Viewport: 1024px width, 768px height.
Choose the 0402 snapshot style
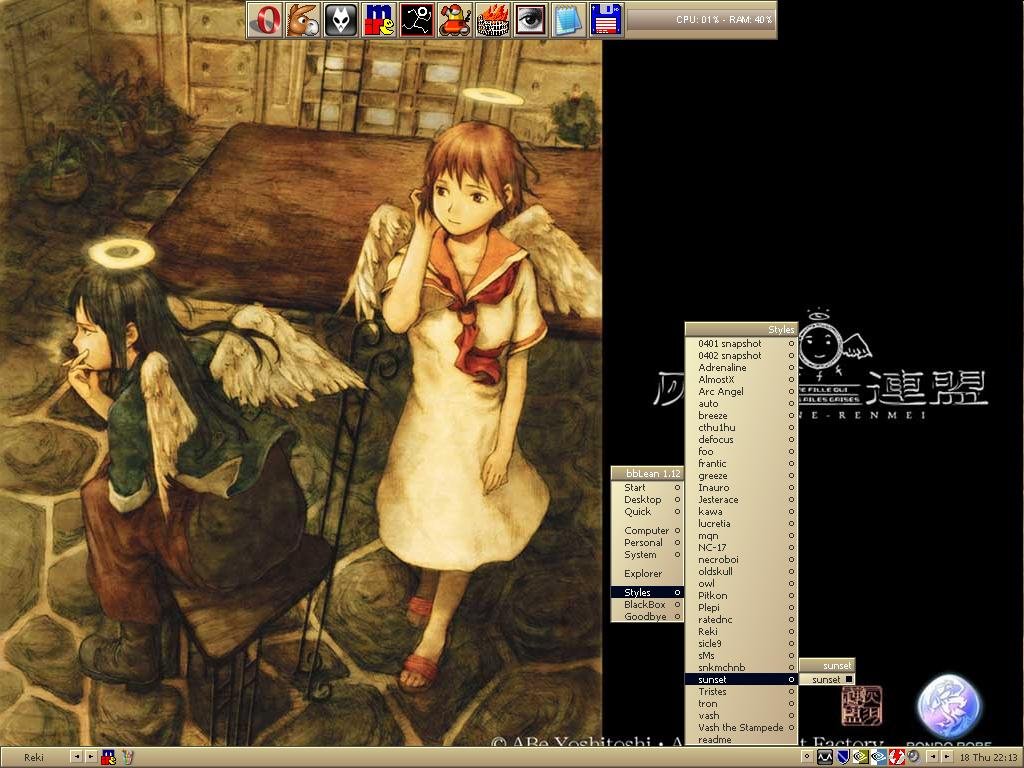click(741, 355)
